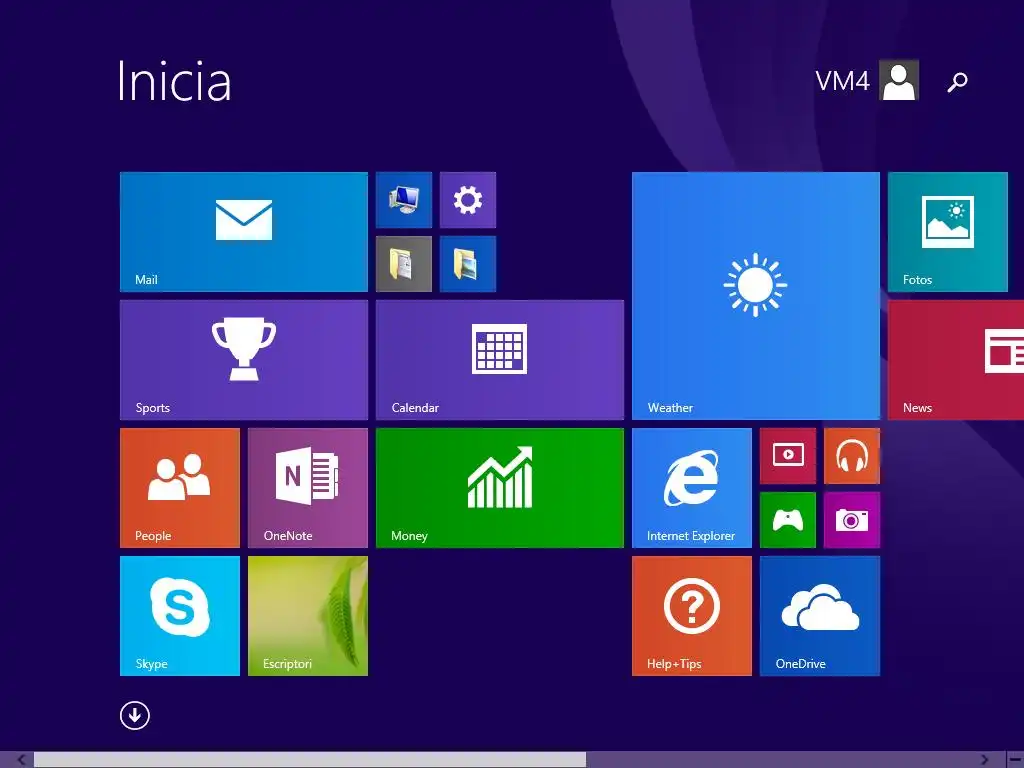Click the scrollbar left arrow
The height and width of the screenshot is (768, 1024).
(21, 760)
